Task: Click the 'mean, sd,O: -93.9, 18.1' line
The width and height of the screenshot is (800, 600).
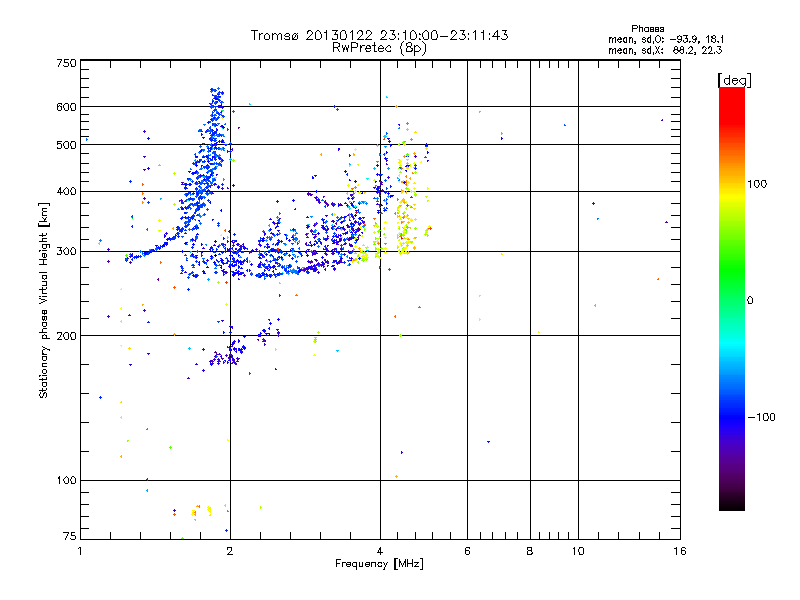Action: (x=666, y=39)
